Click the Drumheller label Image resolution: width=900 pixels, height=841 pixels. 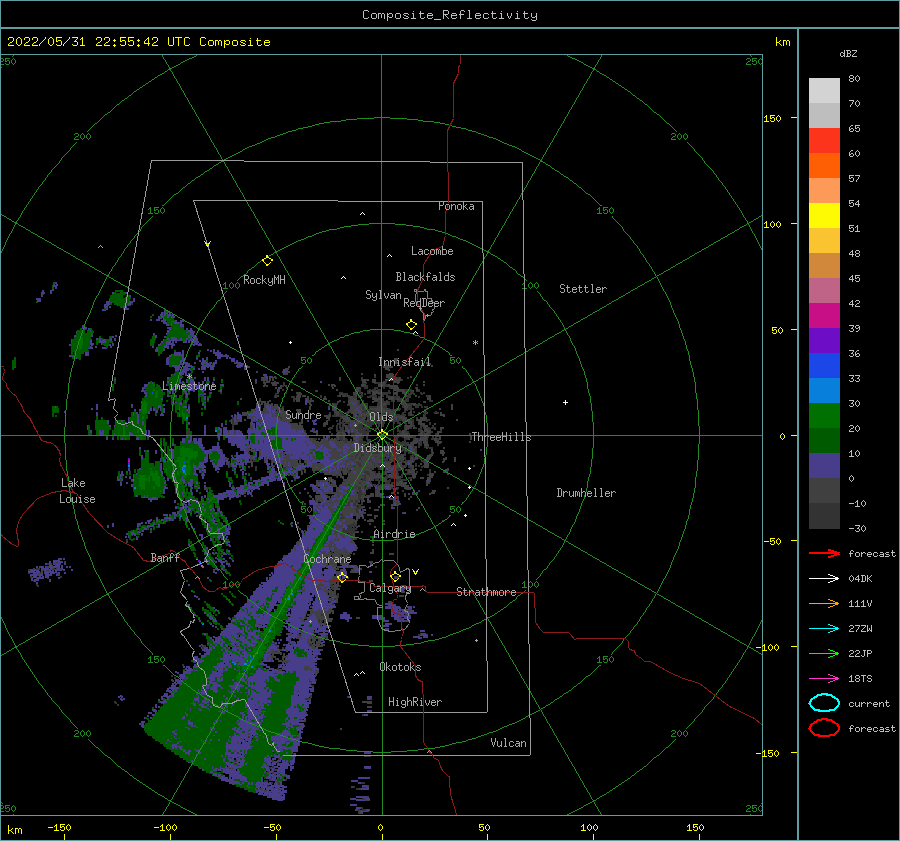[x=586, y=493]
